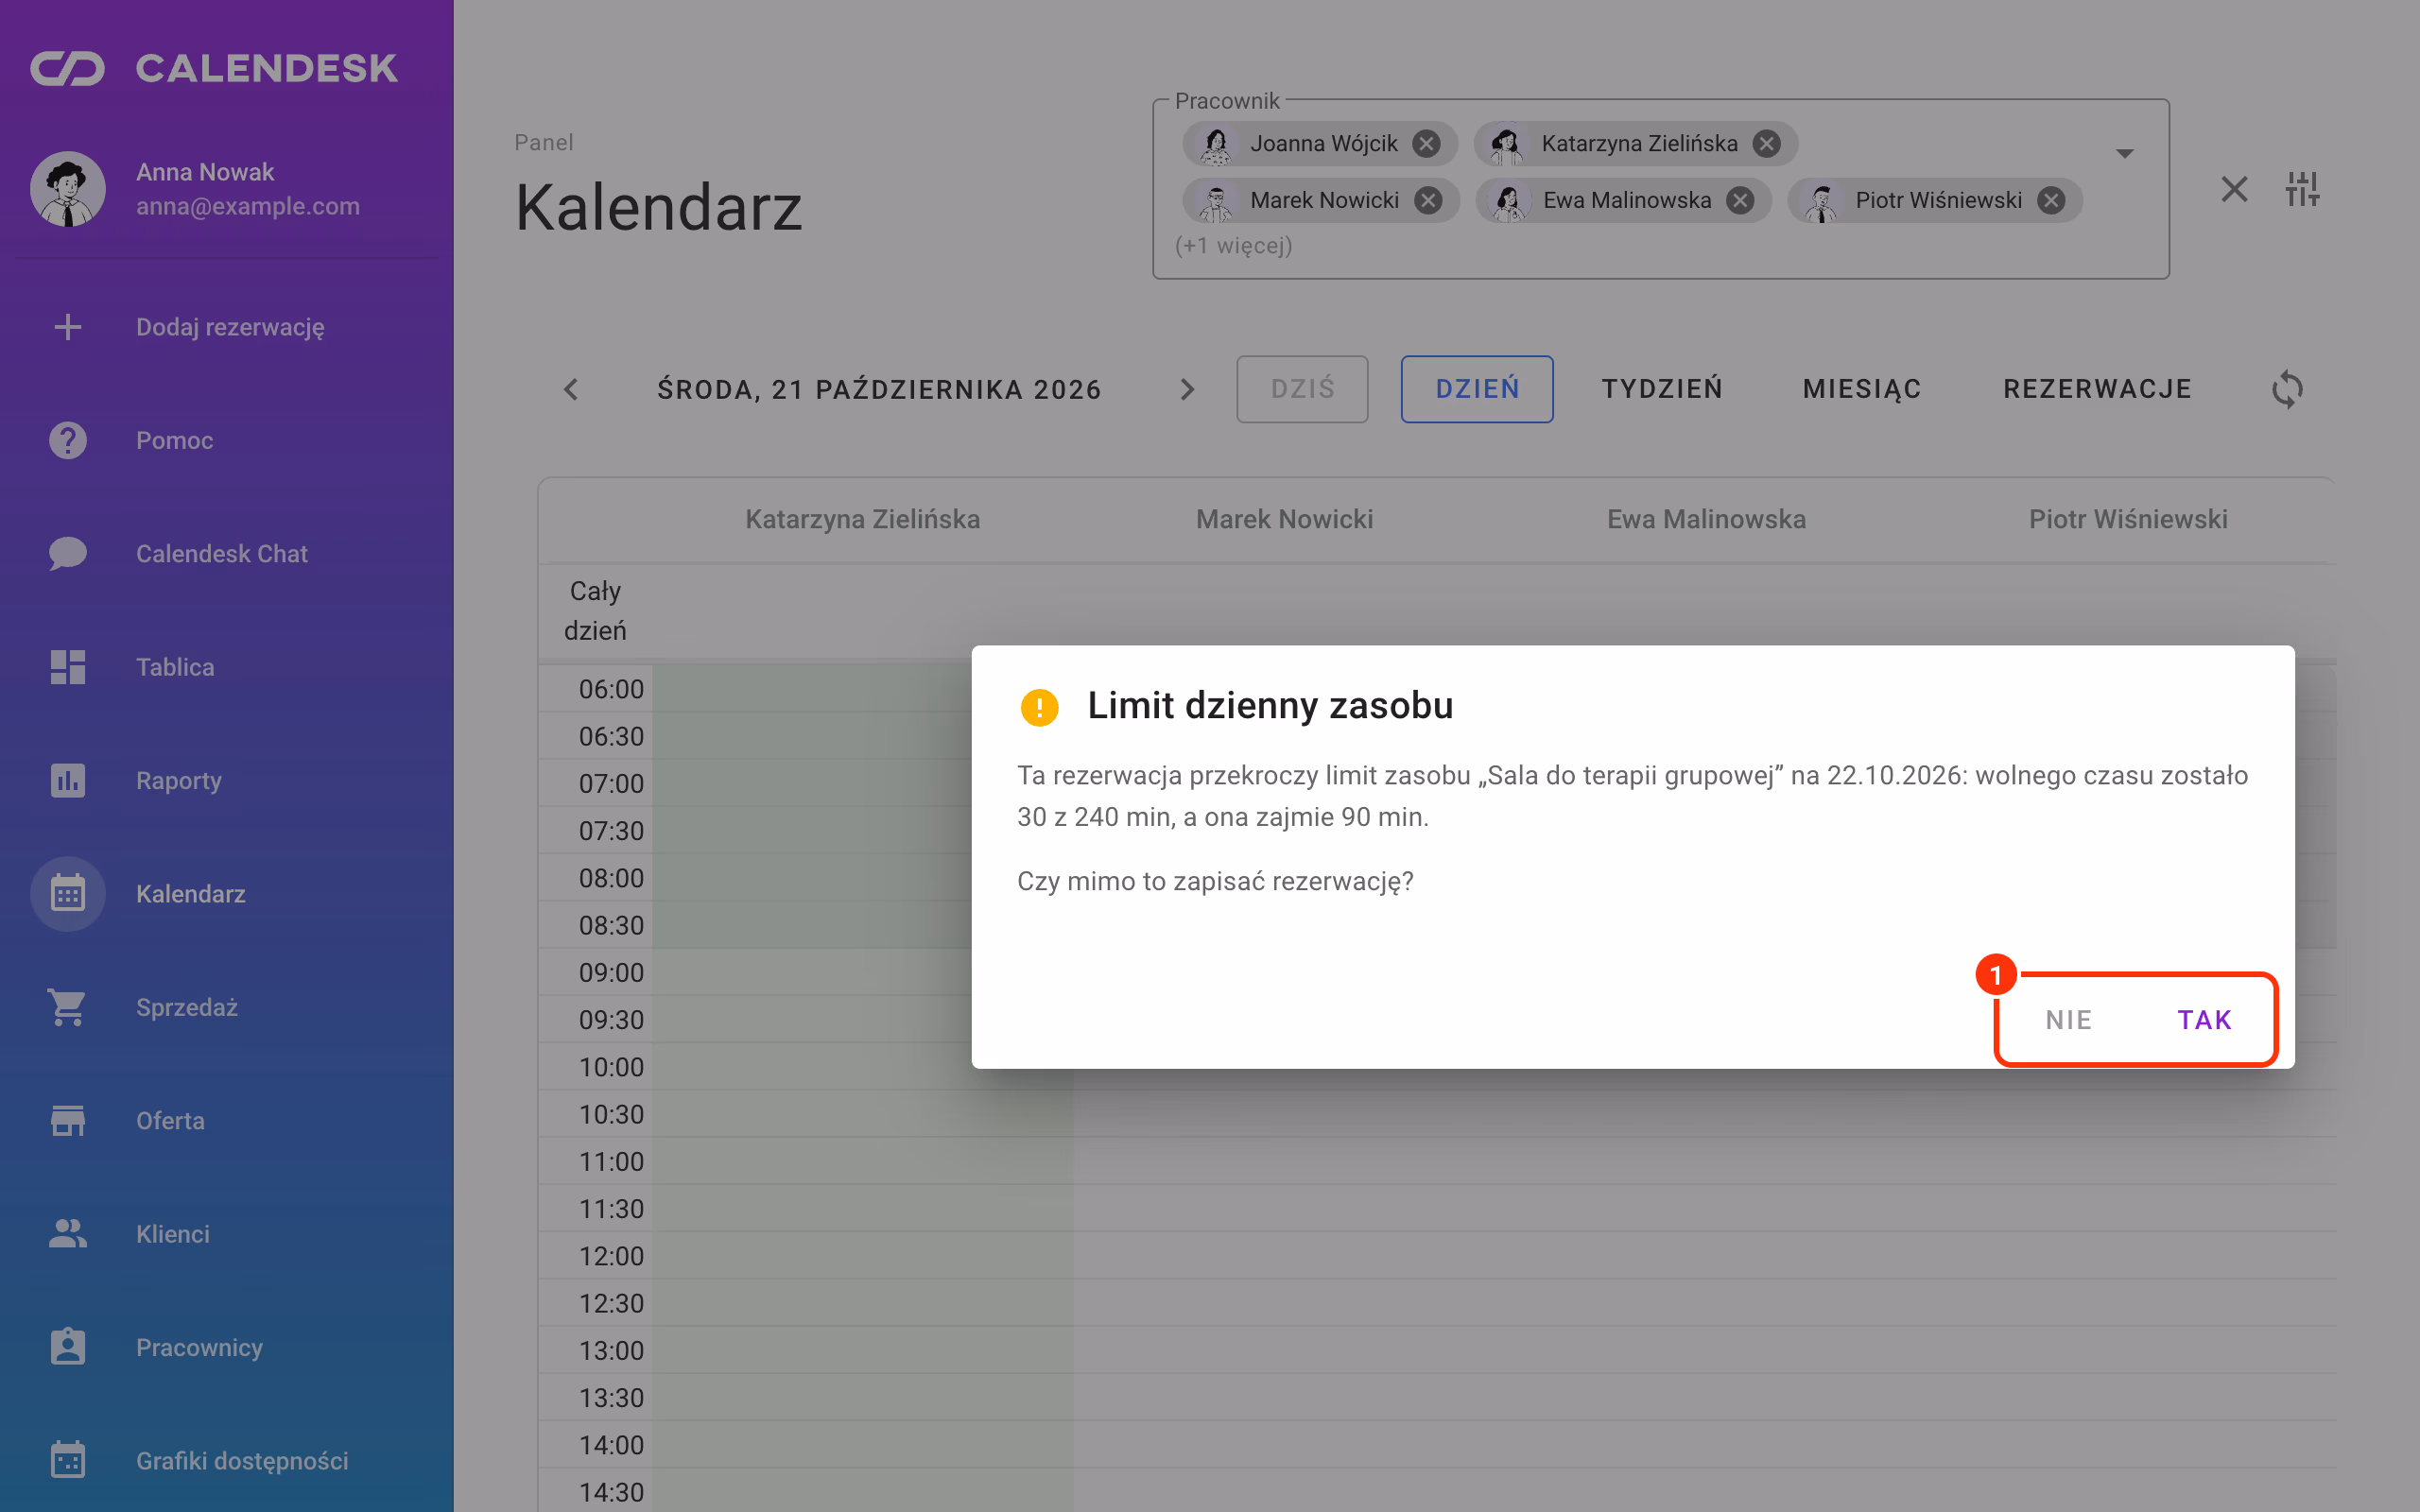Click the Tablica dashboard icon
Image resolution: width=2420 pixels, height=1512 pixels.
[68, 667]
